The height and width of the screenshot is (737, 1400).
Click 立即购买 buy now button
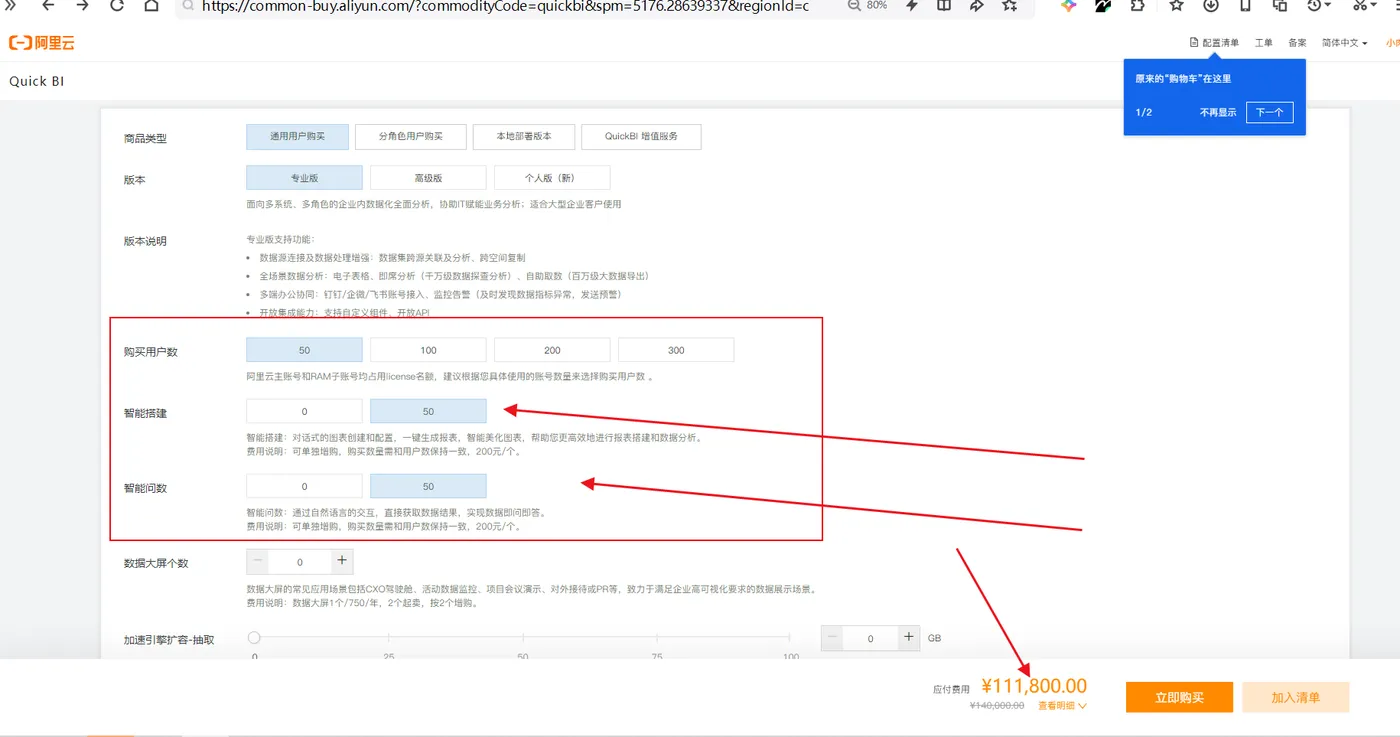1179,697
